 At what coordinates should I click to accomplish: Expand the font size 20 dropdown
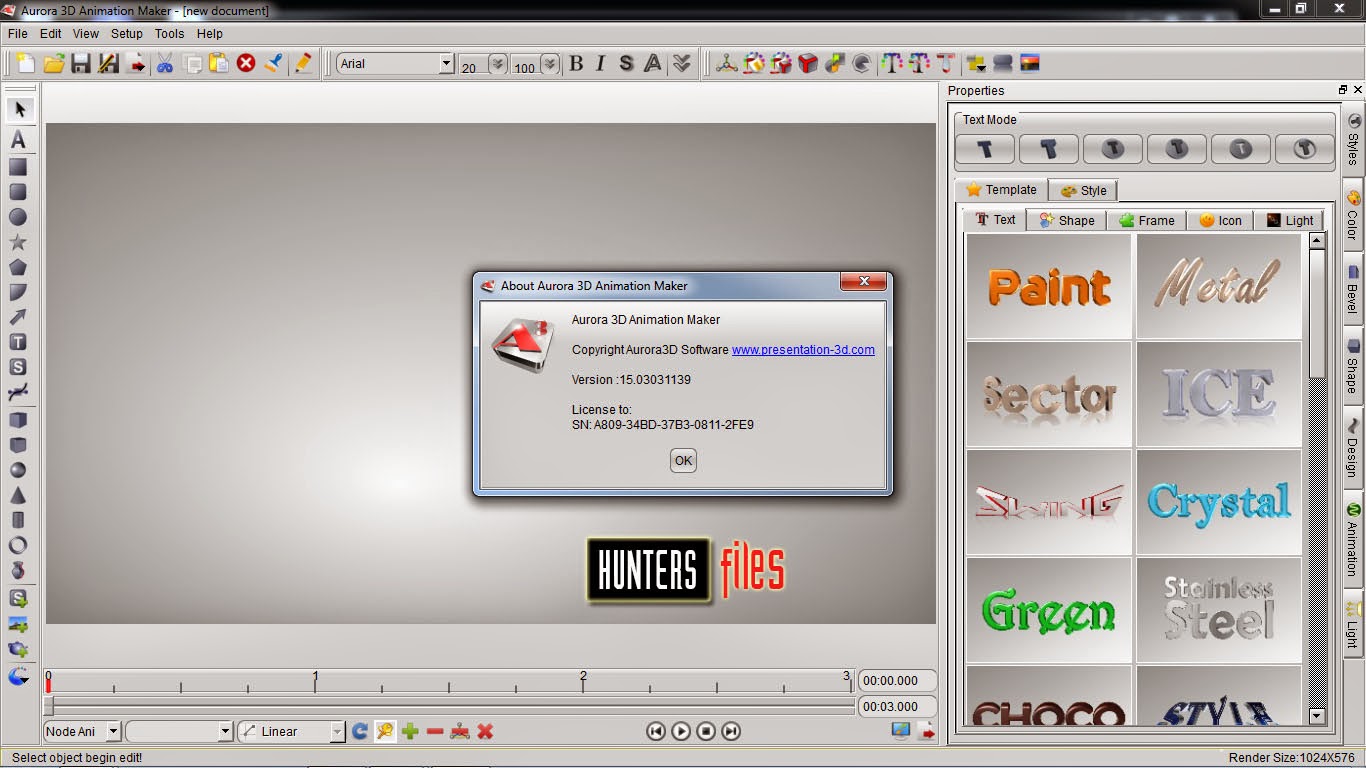point(497,64)
